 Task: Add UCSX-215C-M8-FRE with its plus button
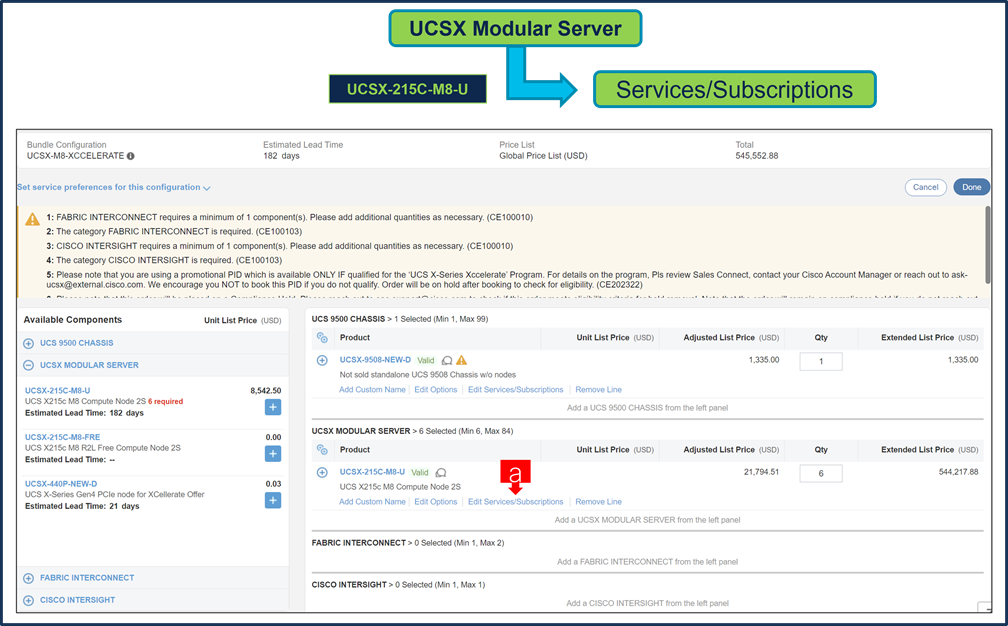[273, 454]
